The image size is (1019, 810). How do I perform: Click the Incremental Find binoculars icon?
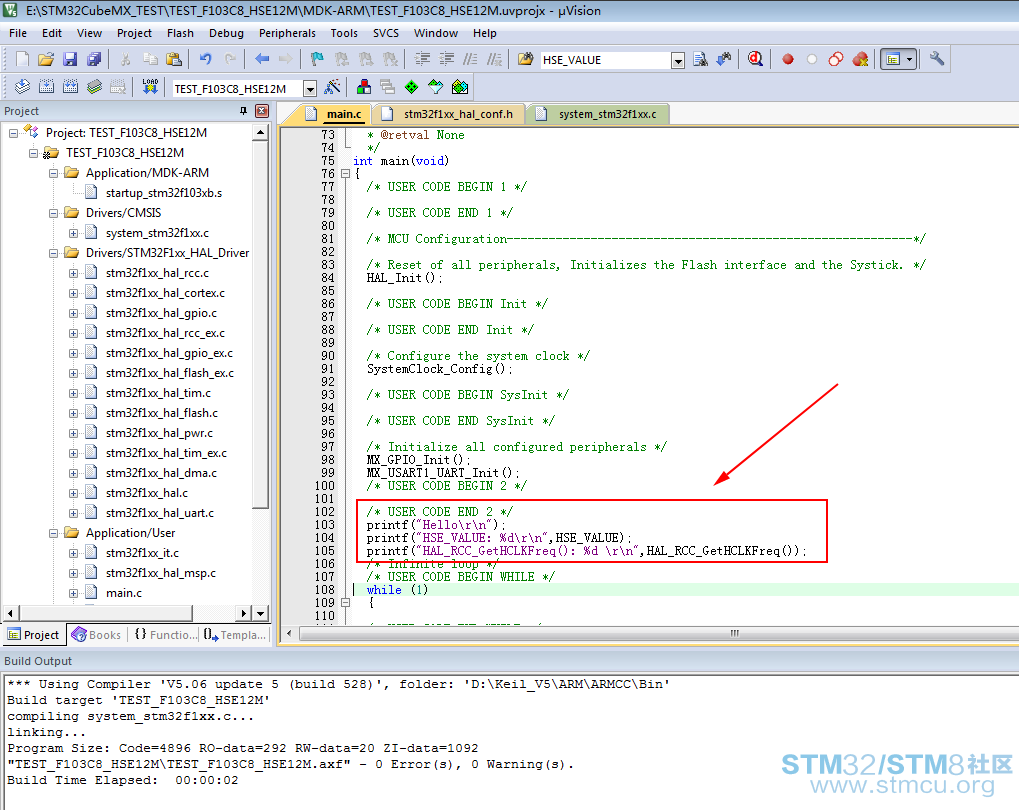724,59
